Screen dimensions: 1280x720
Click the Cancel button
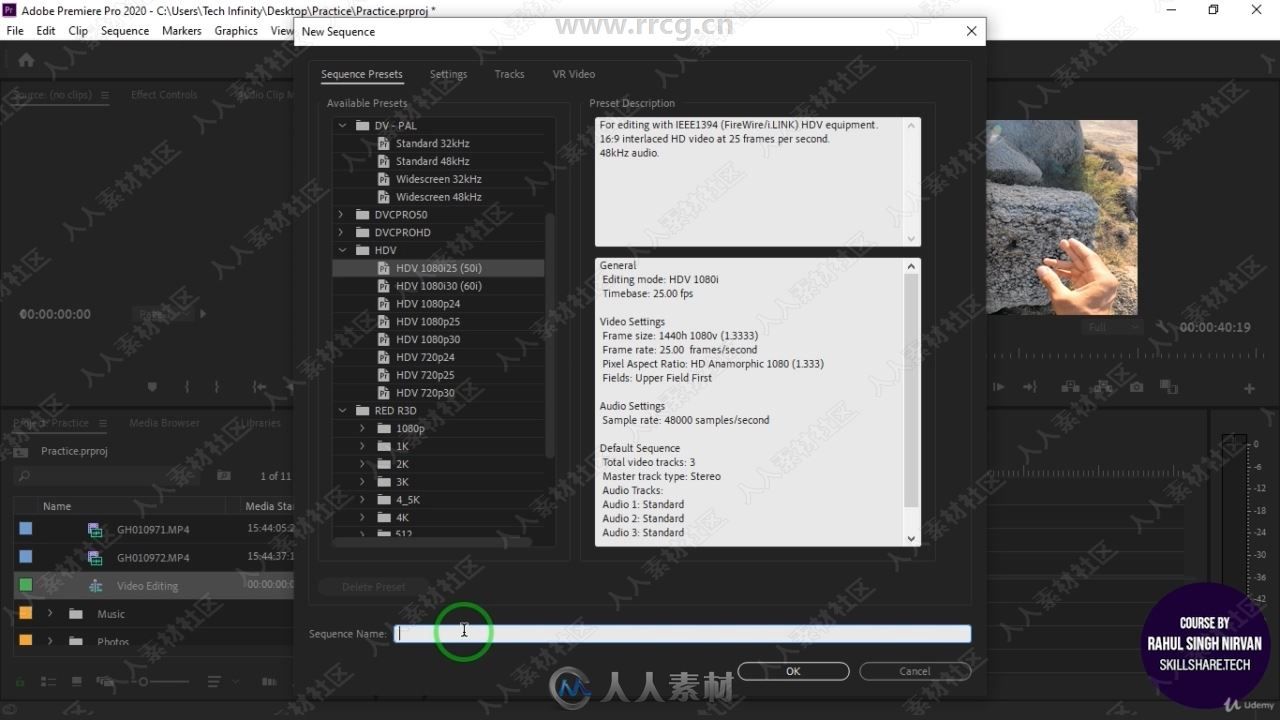pyautogui.click(x=914, y=671)
